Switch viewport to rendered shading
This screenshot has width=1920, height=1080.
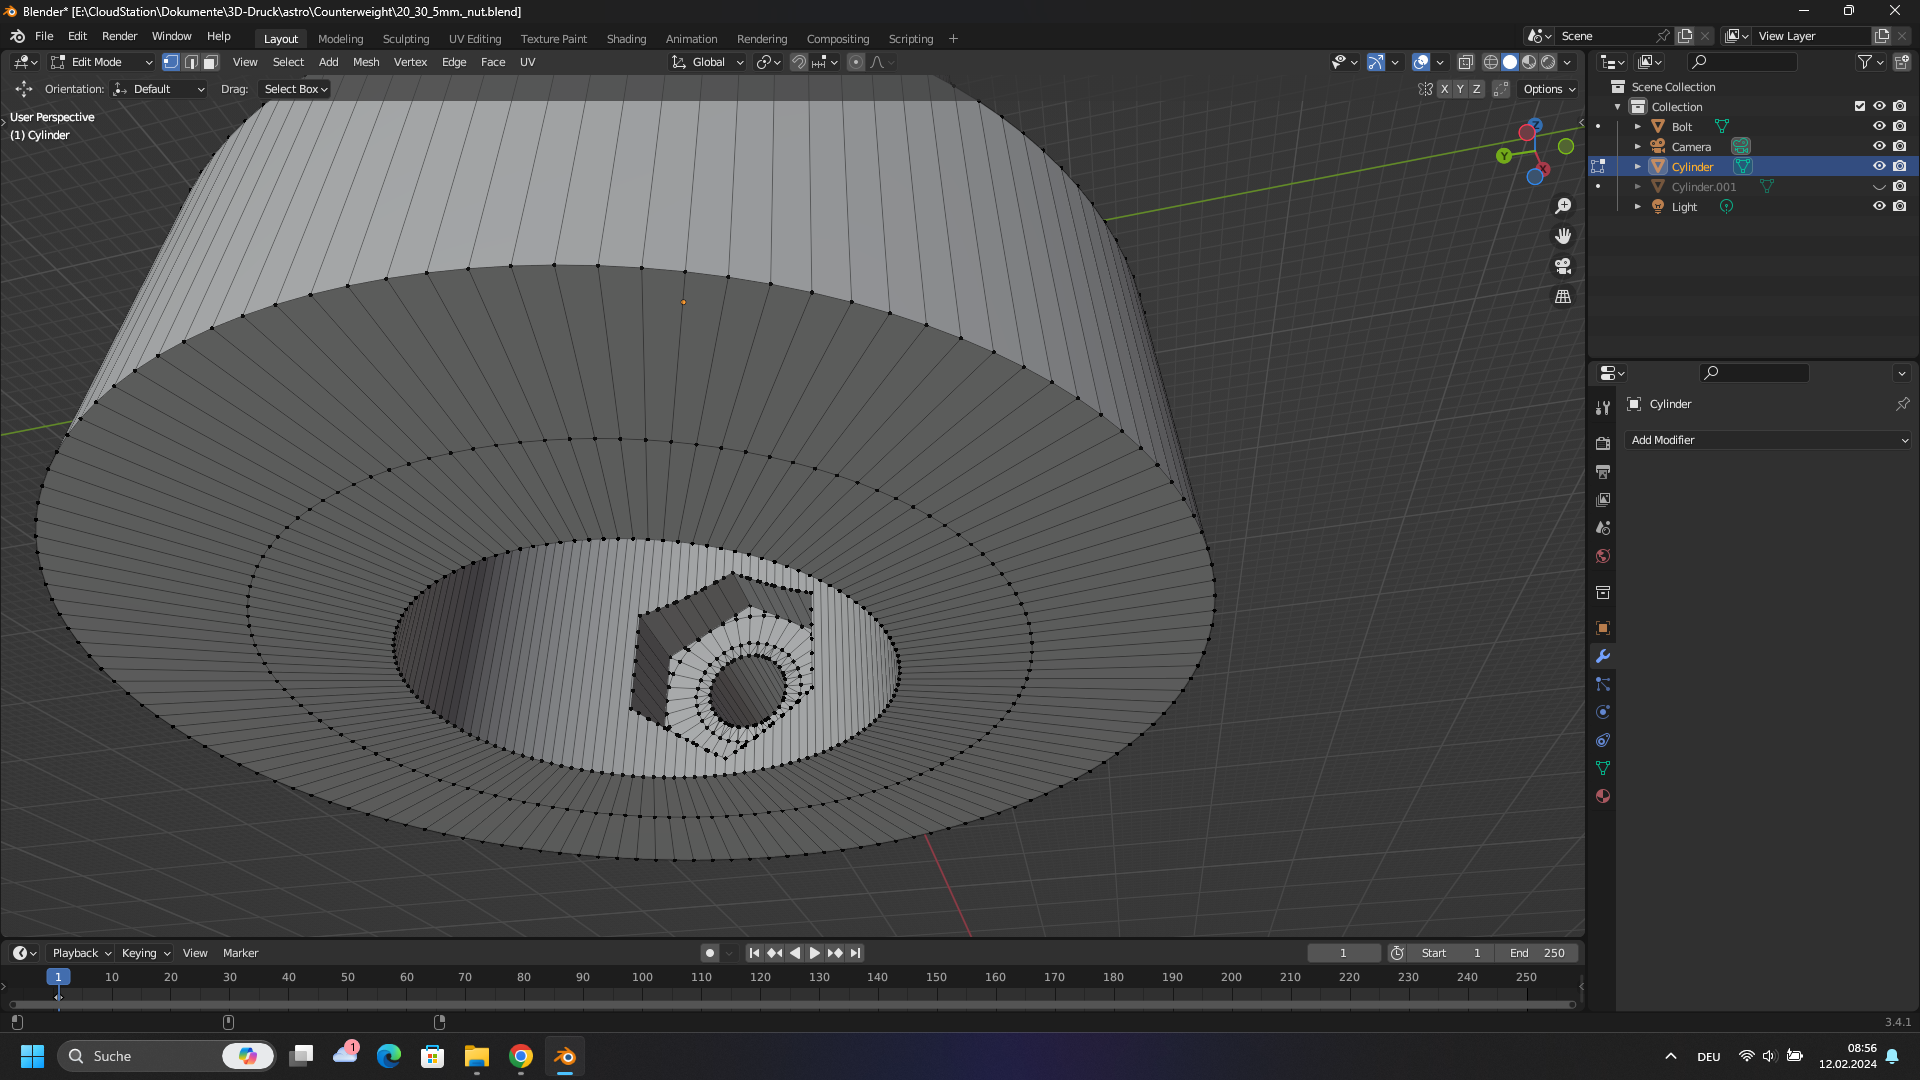[x=1548, y=62]
